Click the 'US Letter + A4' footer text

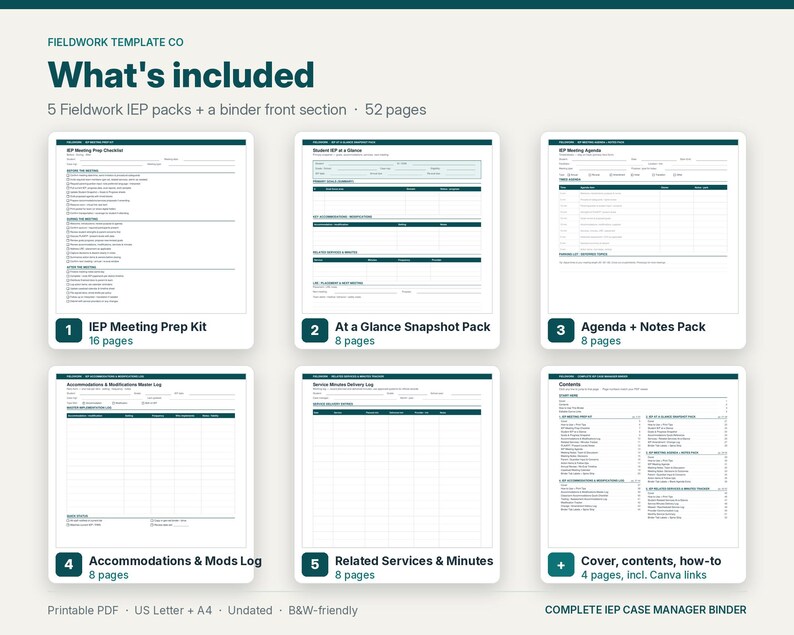coord(173,611)
